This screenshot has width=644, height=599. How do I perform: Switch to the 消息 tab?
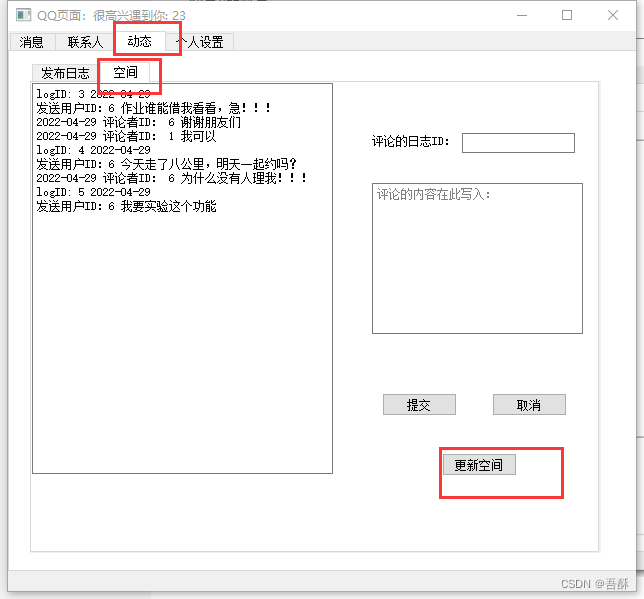pyautogui.click(x=32, y=42)
